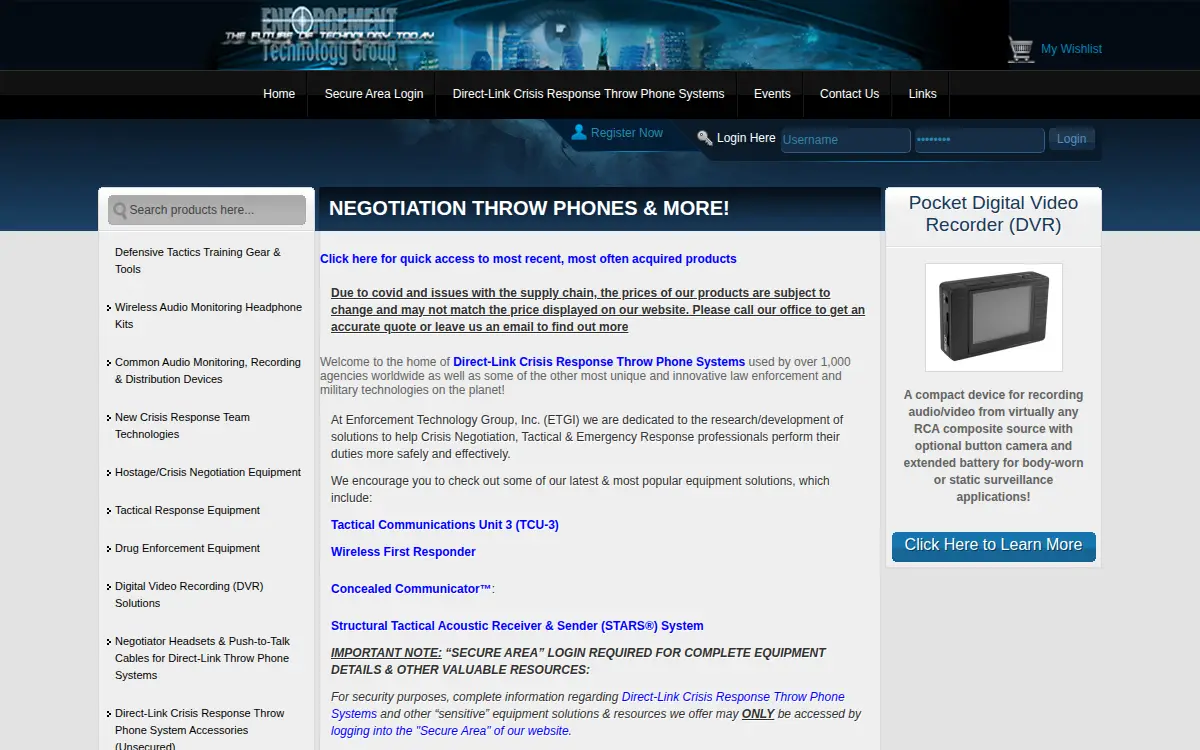
Task: Click the key icon beside Login Here
Action: (705, 138)
